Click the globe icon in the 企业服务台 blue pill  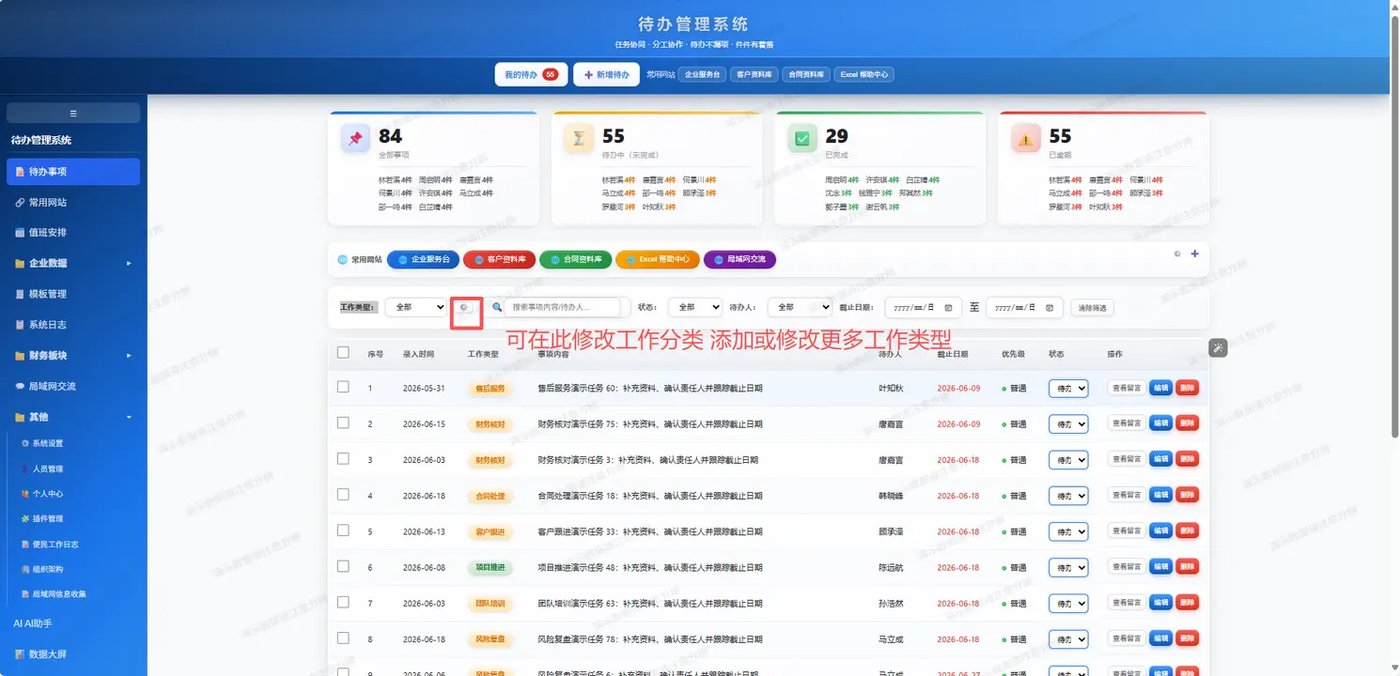click(403, 259)
